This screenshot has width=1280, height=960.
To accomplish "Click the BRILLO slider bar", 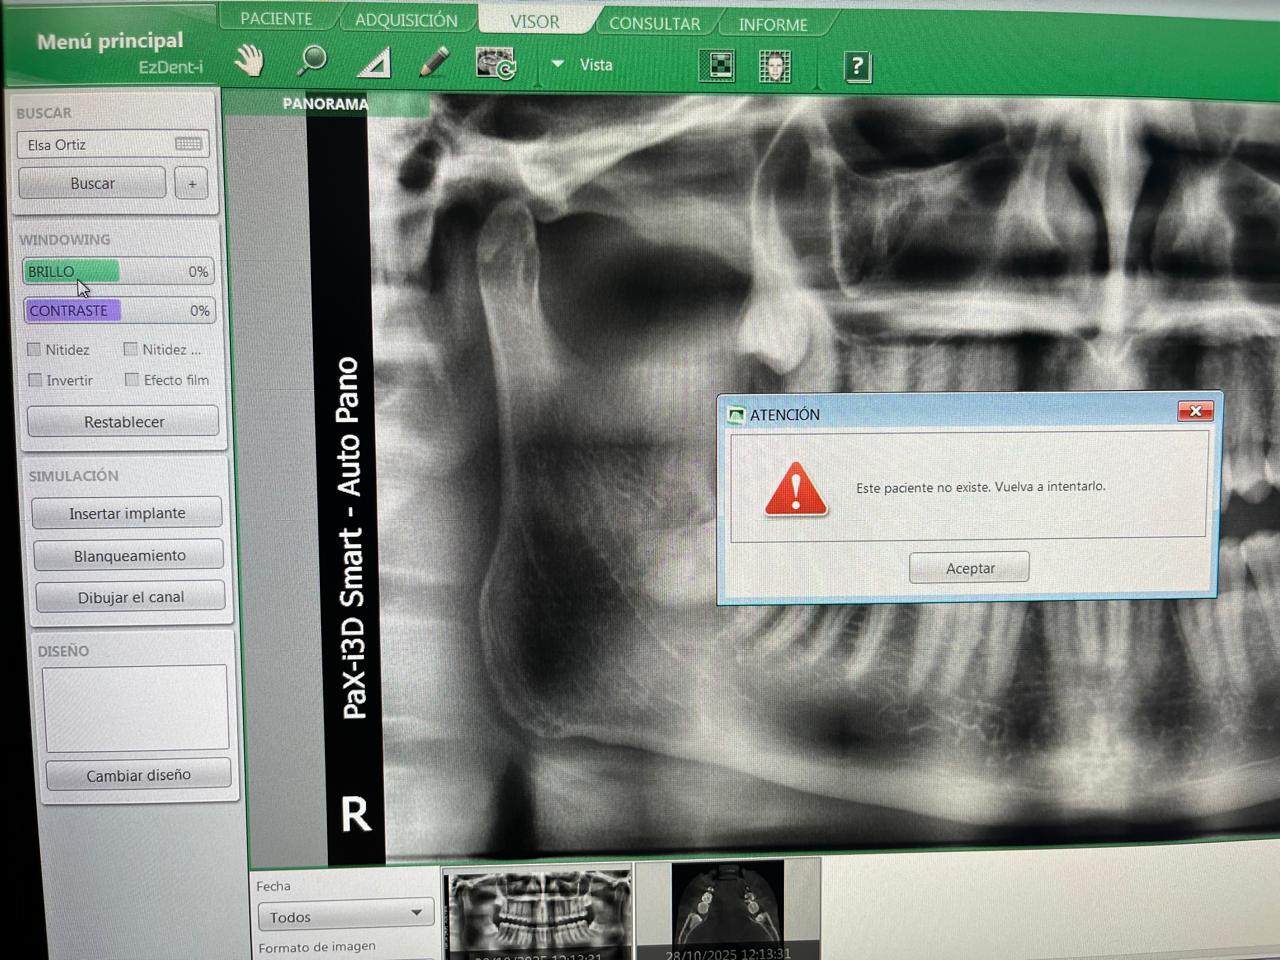I will tap(117, 271).
